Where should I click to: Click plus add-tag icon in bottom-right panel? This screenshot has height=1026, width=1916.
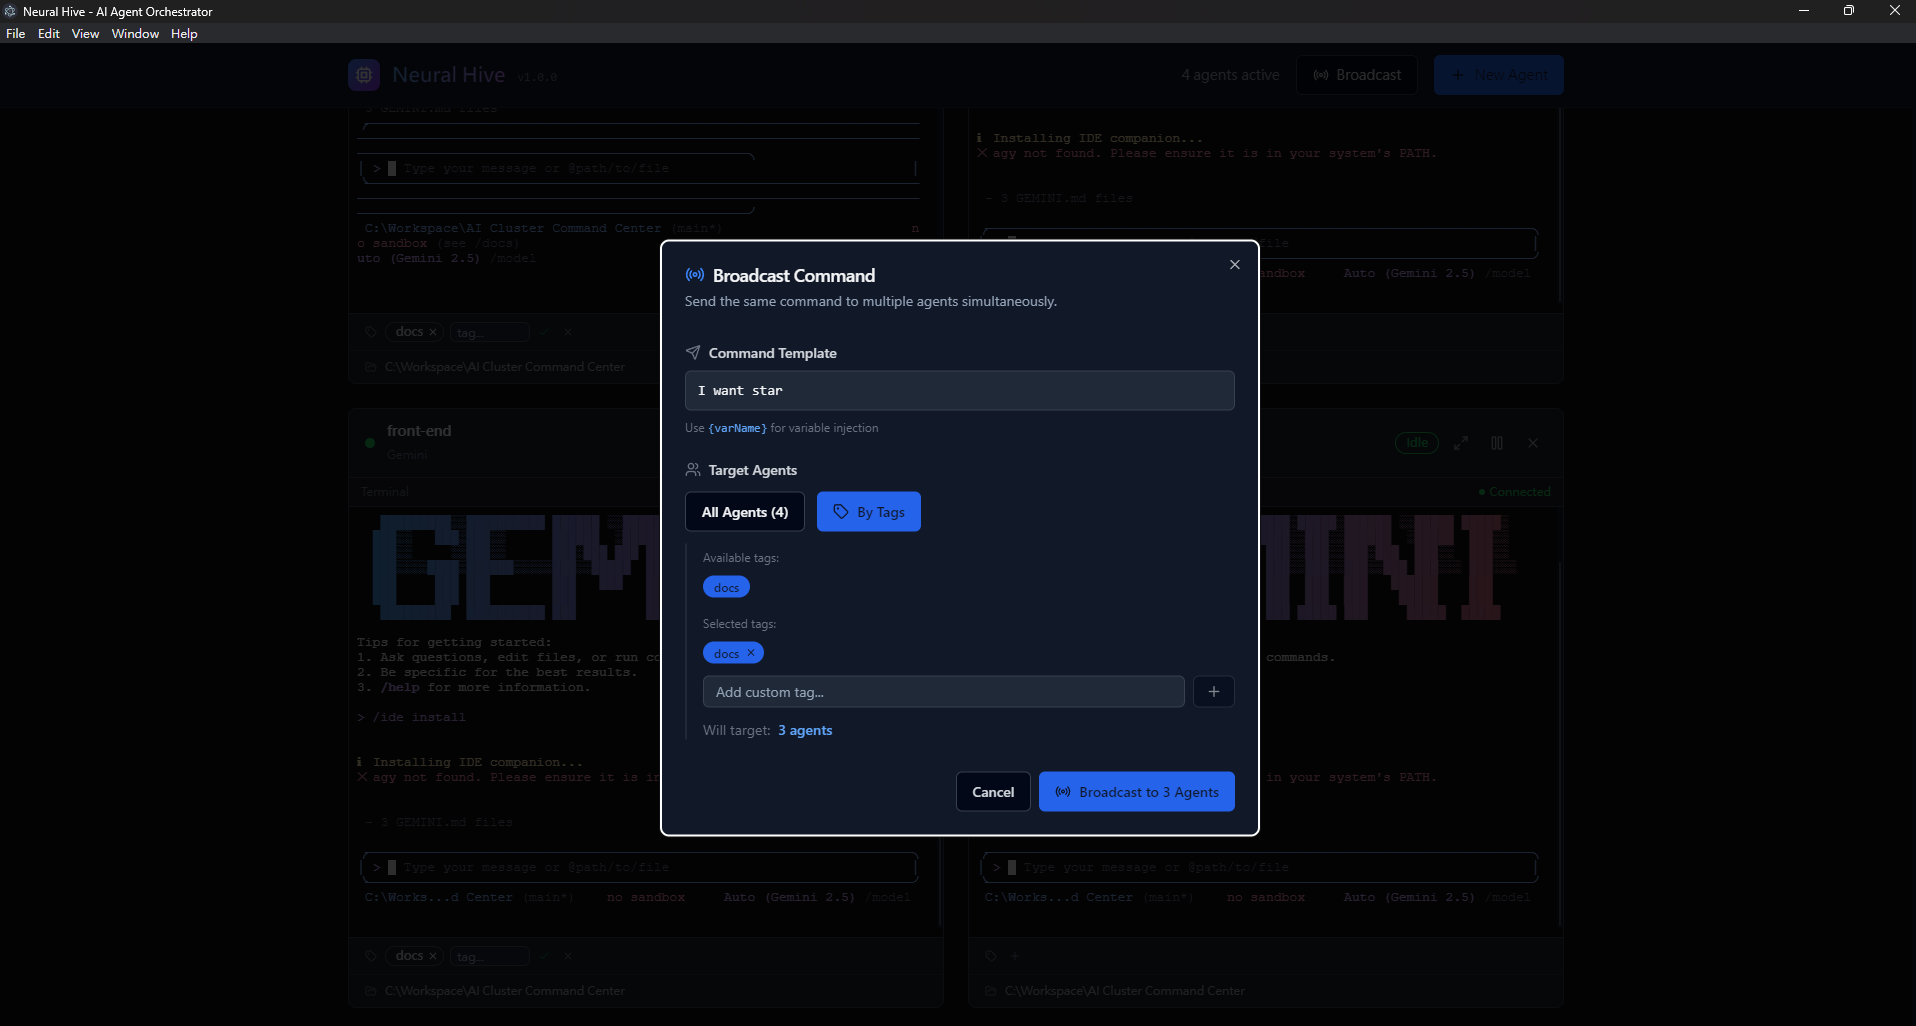click(1015, 956)
